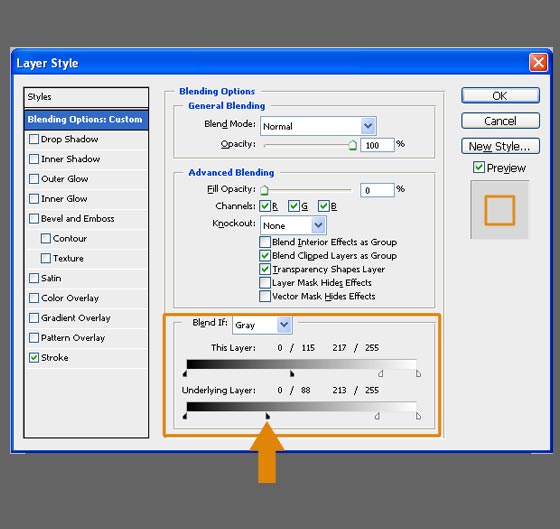The height and width of the screenshot is (529, 560).
Task: Toggle the G channel checkbox
Action: point(294,206)
